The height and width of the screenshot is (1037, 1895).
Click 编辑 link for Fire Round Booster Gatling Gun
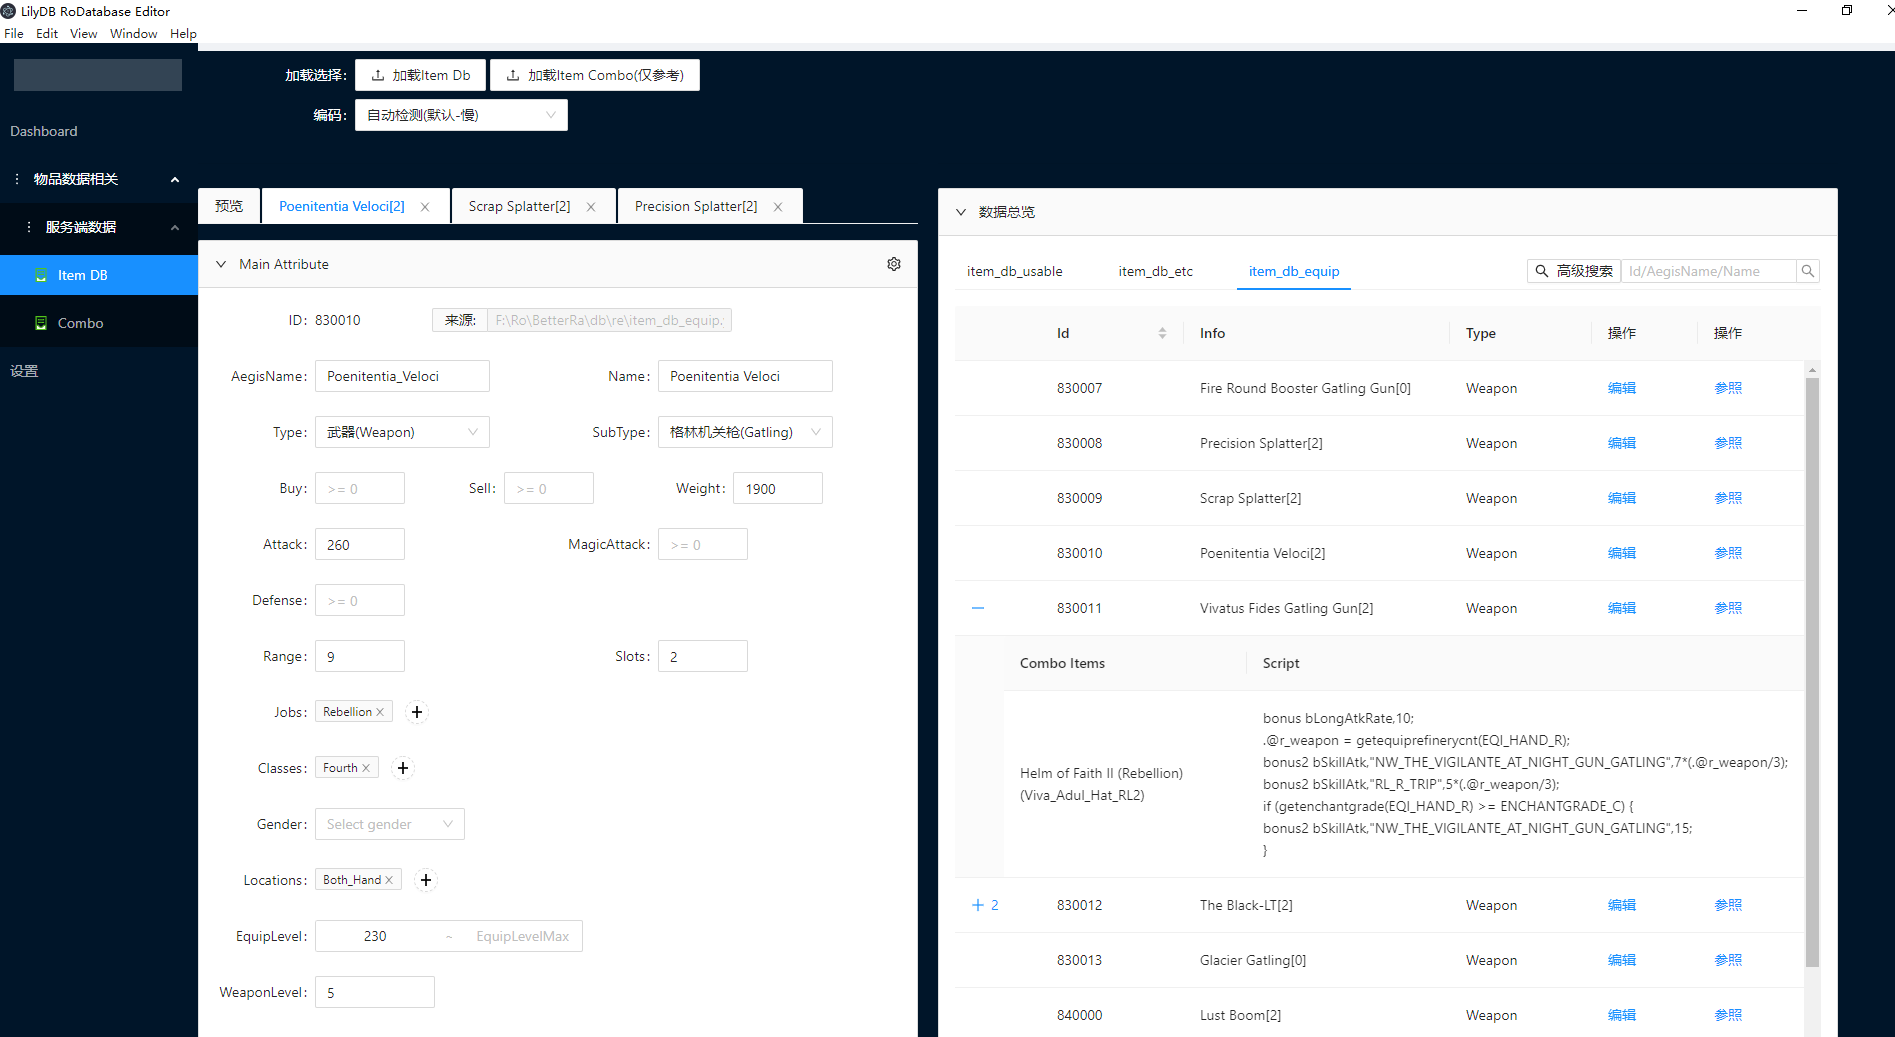[1621, 388]
